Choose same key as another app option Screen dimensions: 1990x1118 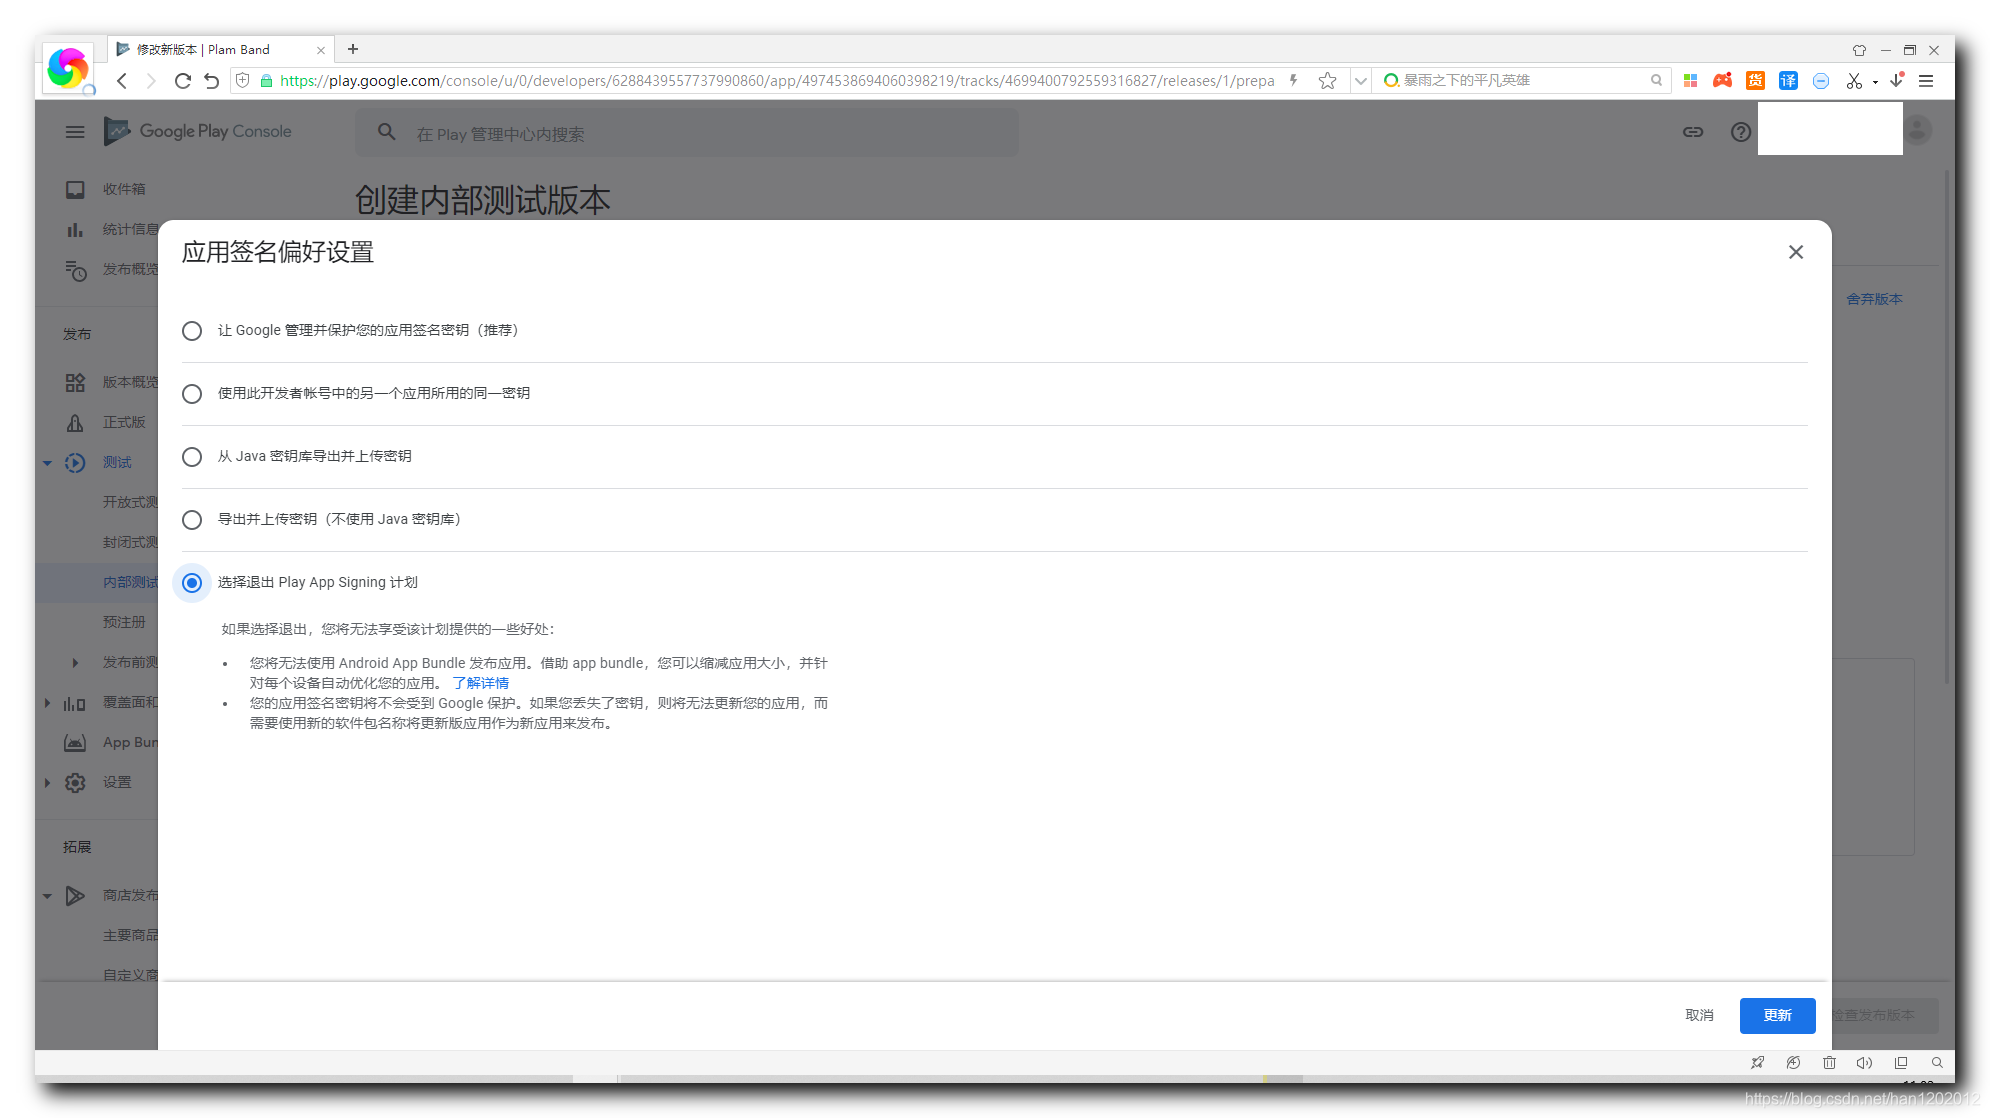pos(192,394)
